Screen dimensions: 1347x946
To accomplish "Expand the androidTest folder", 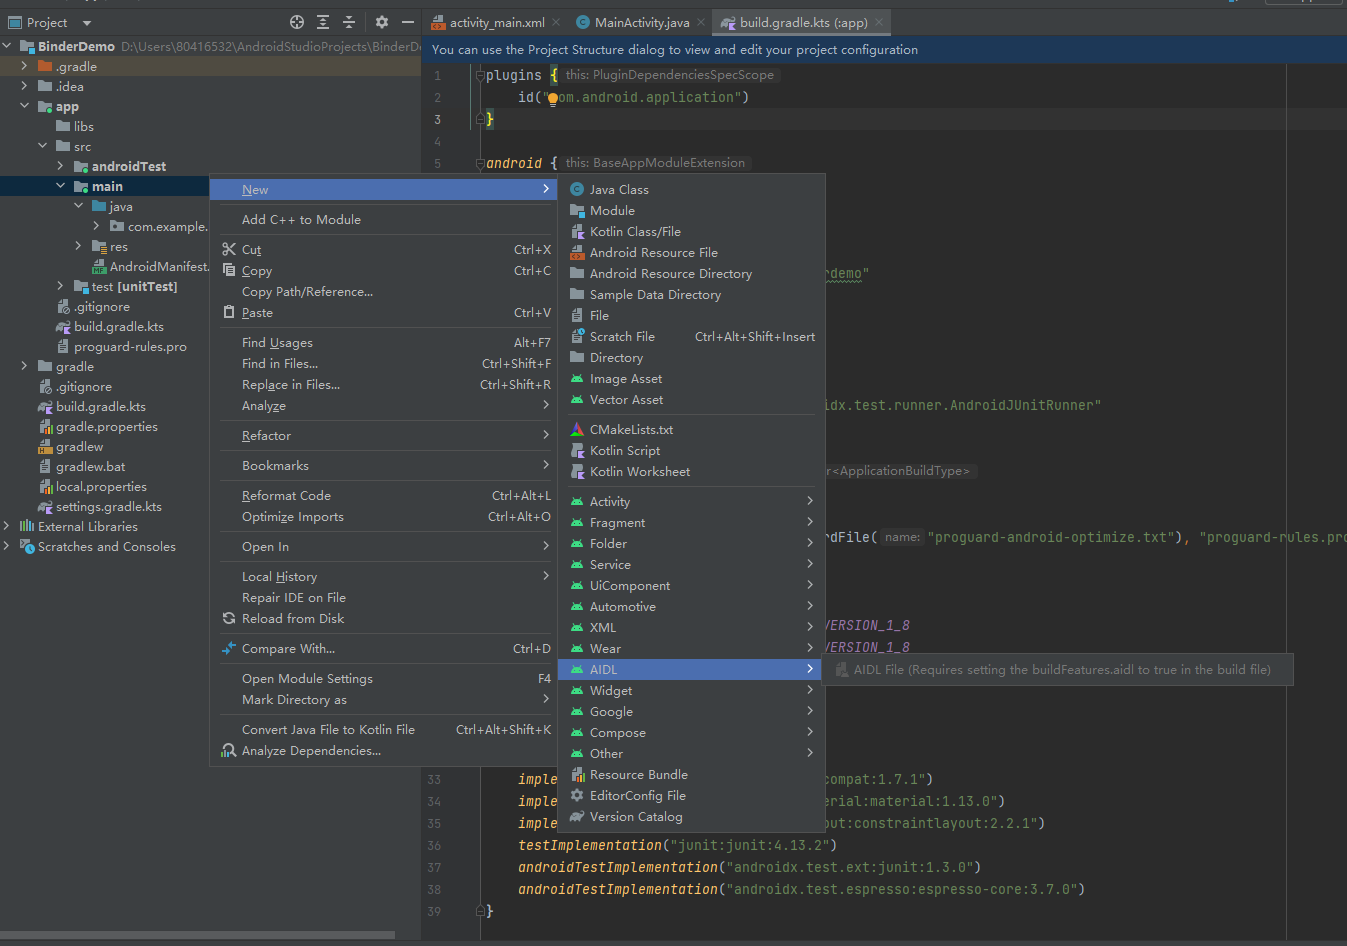I will tap(61, 166).
